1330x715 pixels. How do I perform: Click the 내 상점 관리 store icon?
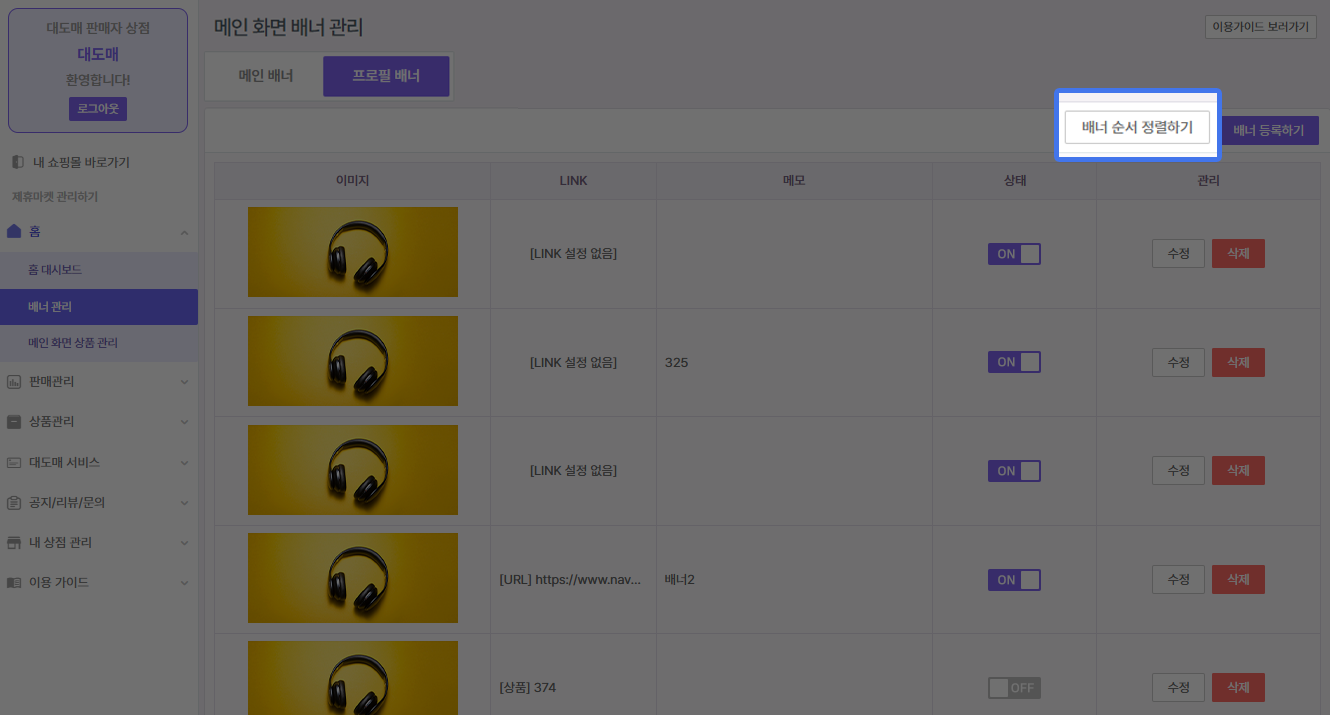click(x=14, y=543)
